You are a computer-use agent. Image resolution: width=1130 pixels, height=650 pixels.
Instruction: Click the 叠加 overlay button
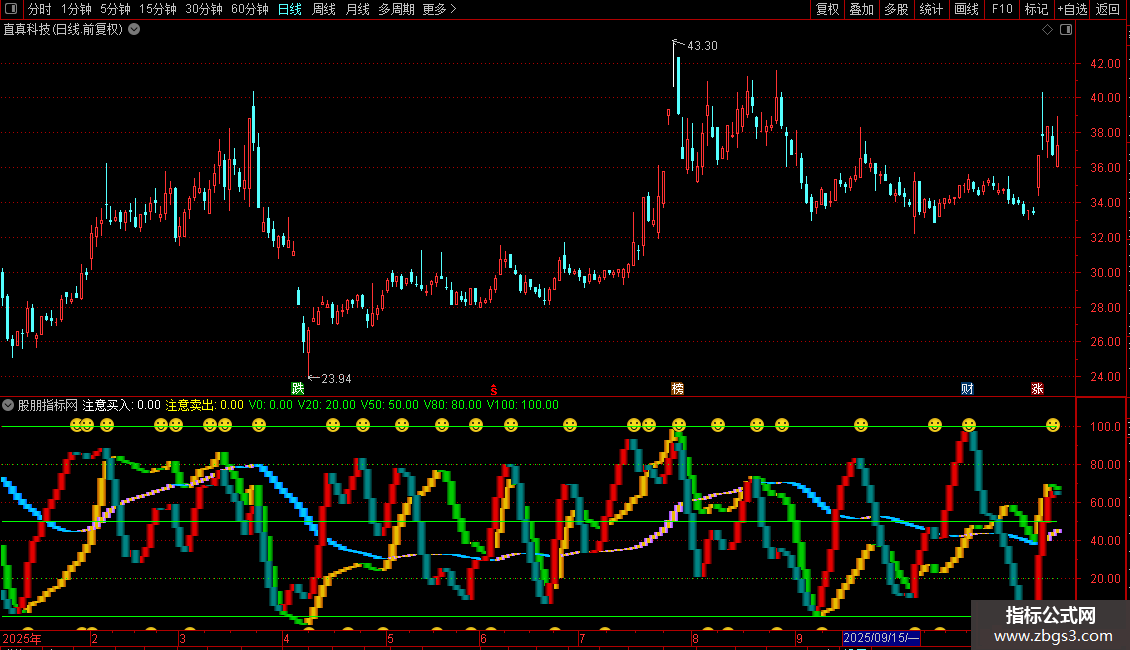(x=861, y=9)
